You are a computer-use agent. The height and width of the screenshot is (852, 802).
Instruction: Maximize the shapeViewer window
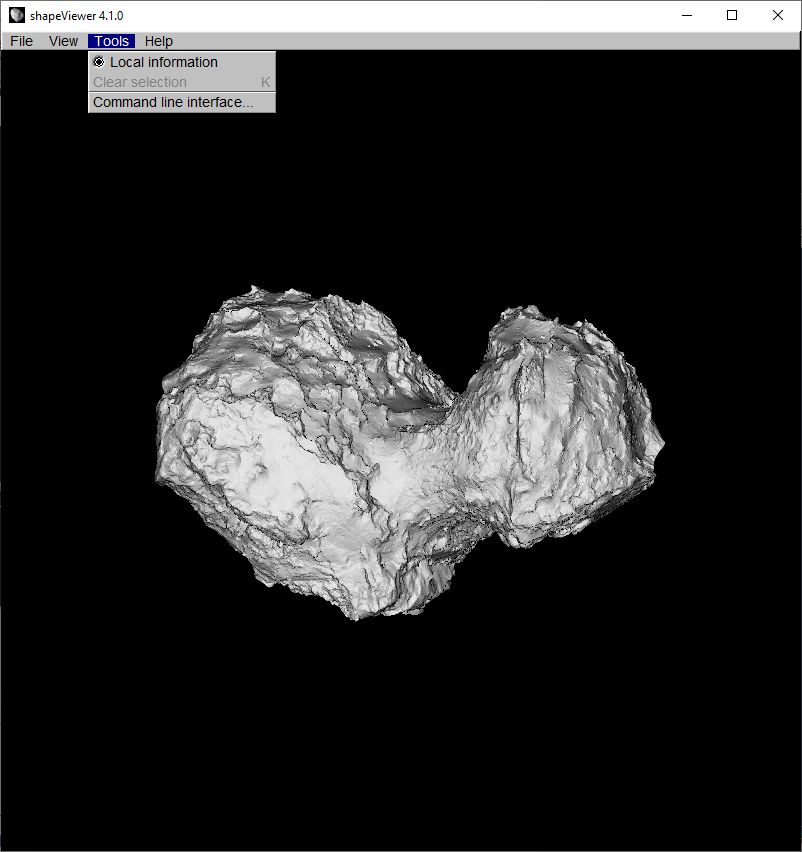732,15
